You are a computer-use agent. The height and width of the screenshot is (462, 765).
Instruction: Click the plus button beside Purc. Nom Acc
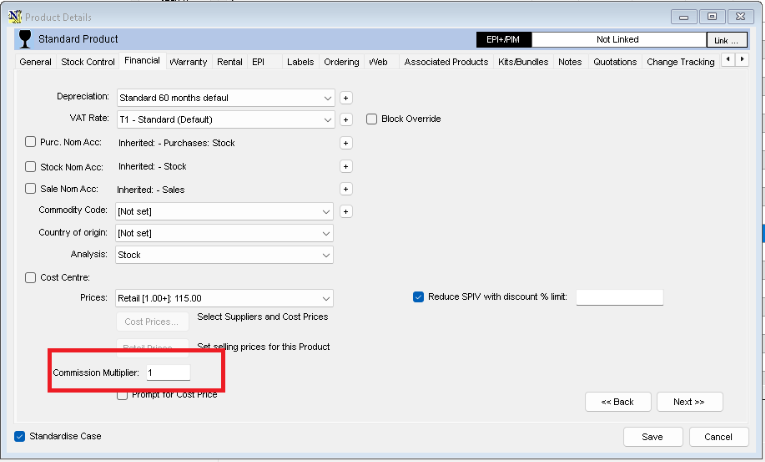pos(346,143)
